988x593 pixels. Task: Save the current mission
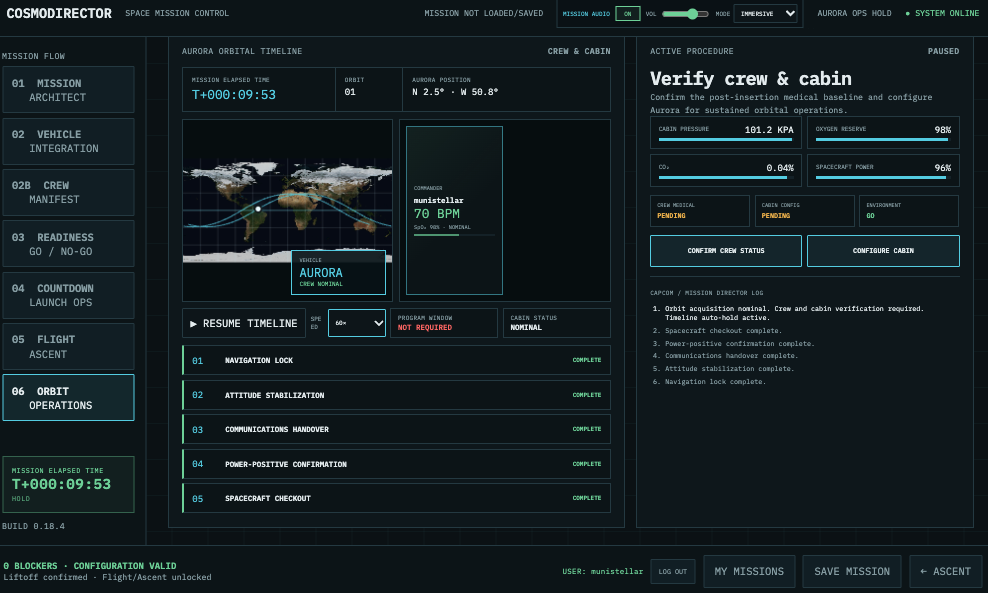[852, 572]
